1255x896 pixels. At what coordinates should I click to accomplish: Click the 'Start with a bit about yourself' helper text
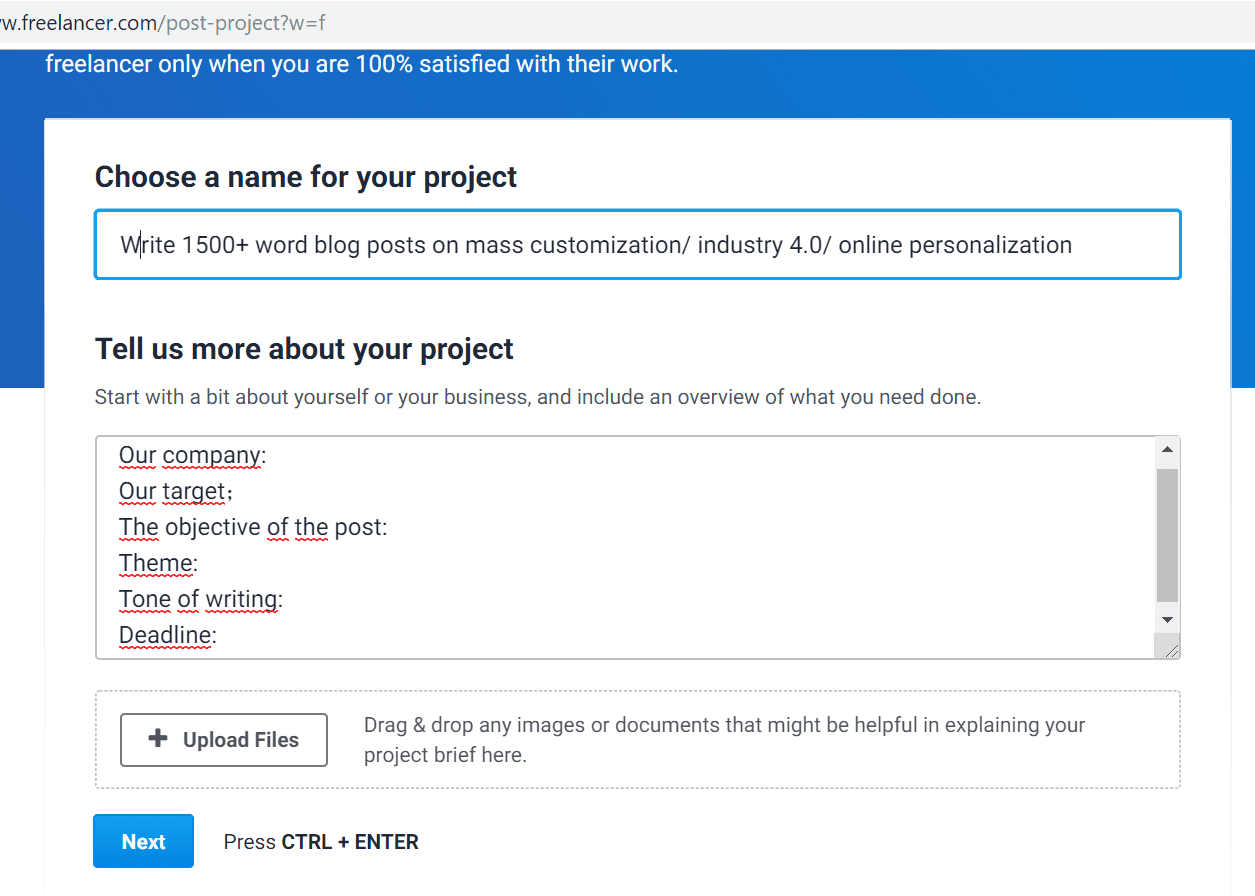[538, 397]
